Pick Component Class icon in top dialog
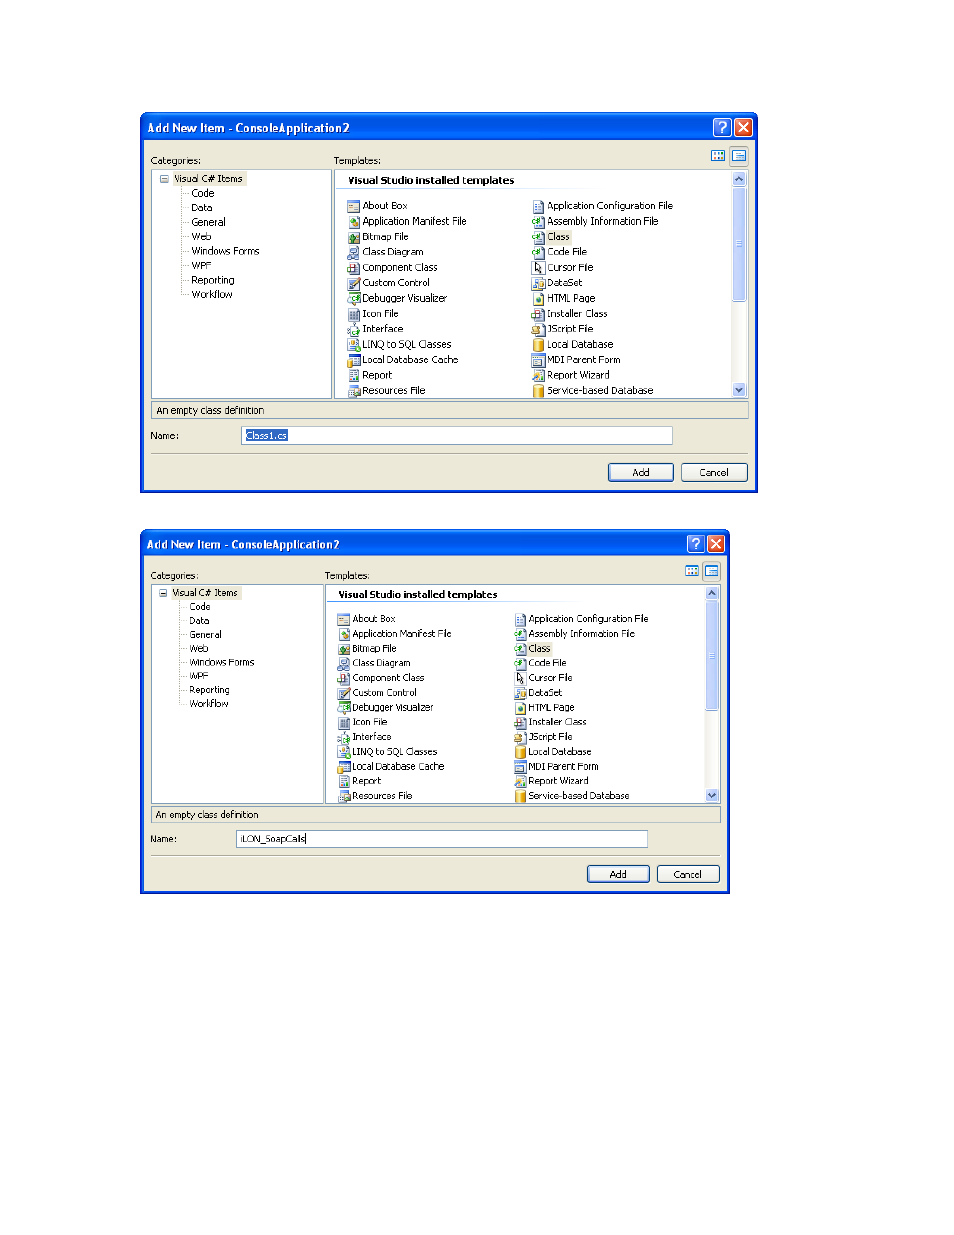This screenshot has height=1235, width=954. [x=353, y=268]
